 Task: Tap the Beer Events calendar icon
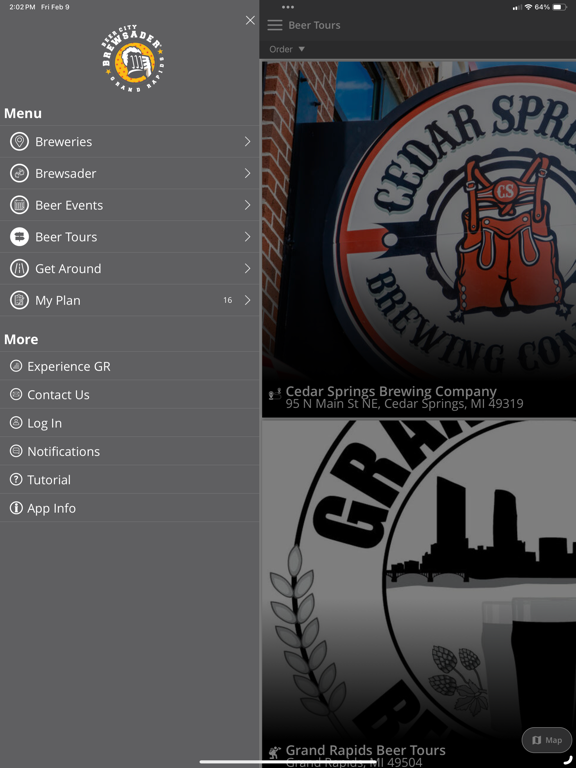click(20, 205)
